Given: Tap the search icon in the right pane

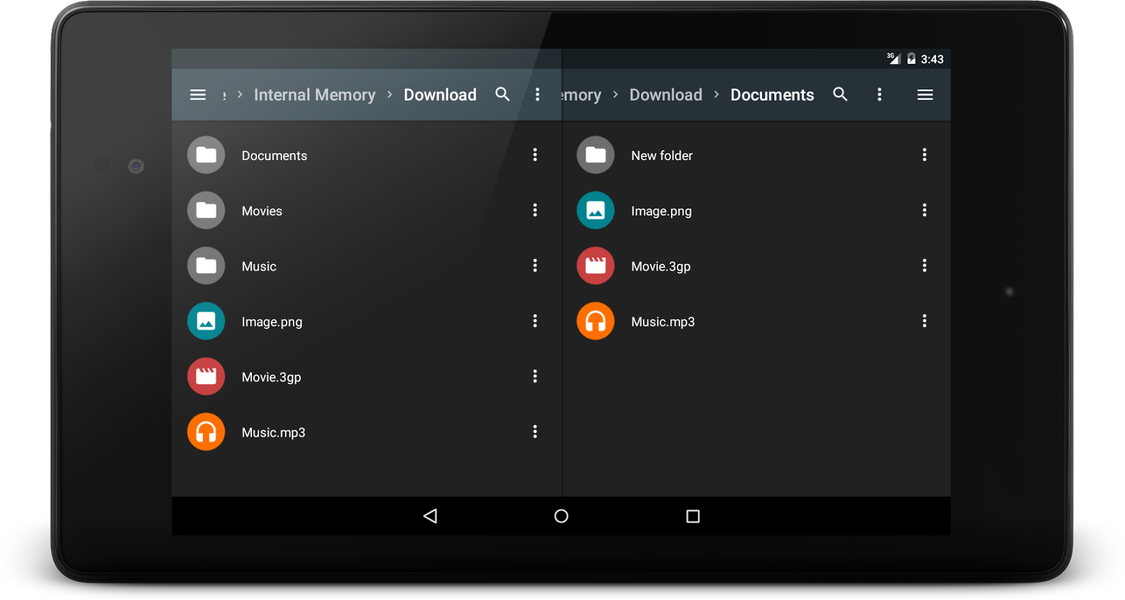Looking at the screenshot, I should pos(840,94).
